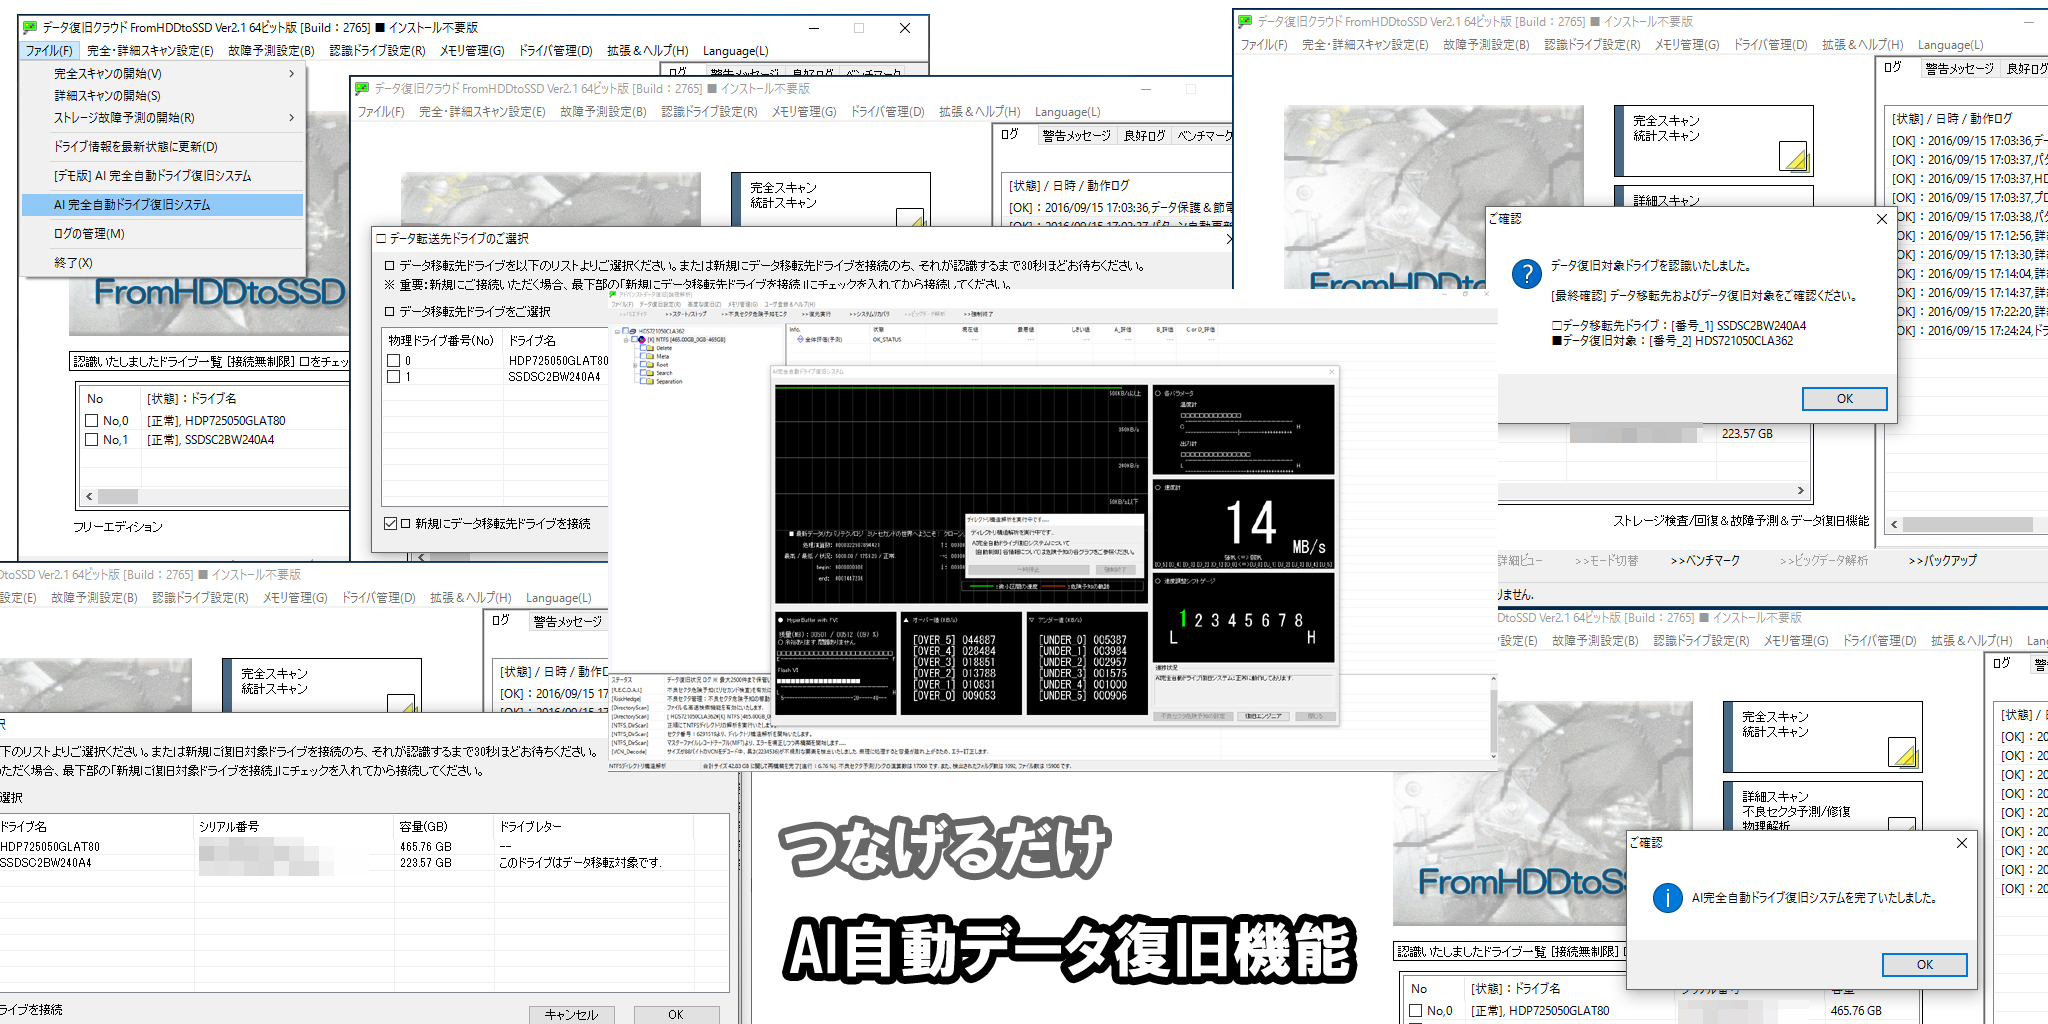Click OK next to the キャンセル button
The image size is (2048, 1024).
click(x=676, y=1014)
